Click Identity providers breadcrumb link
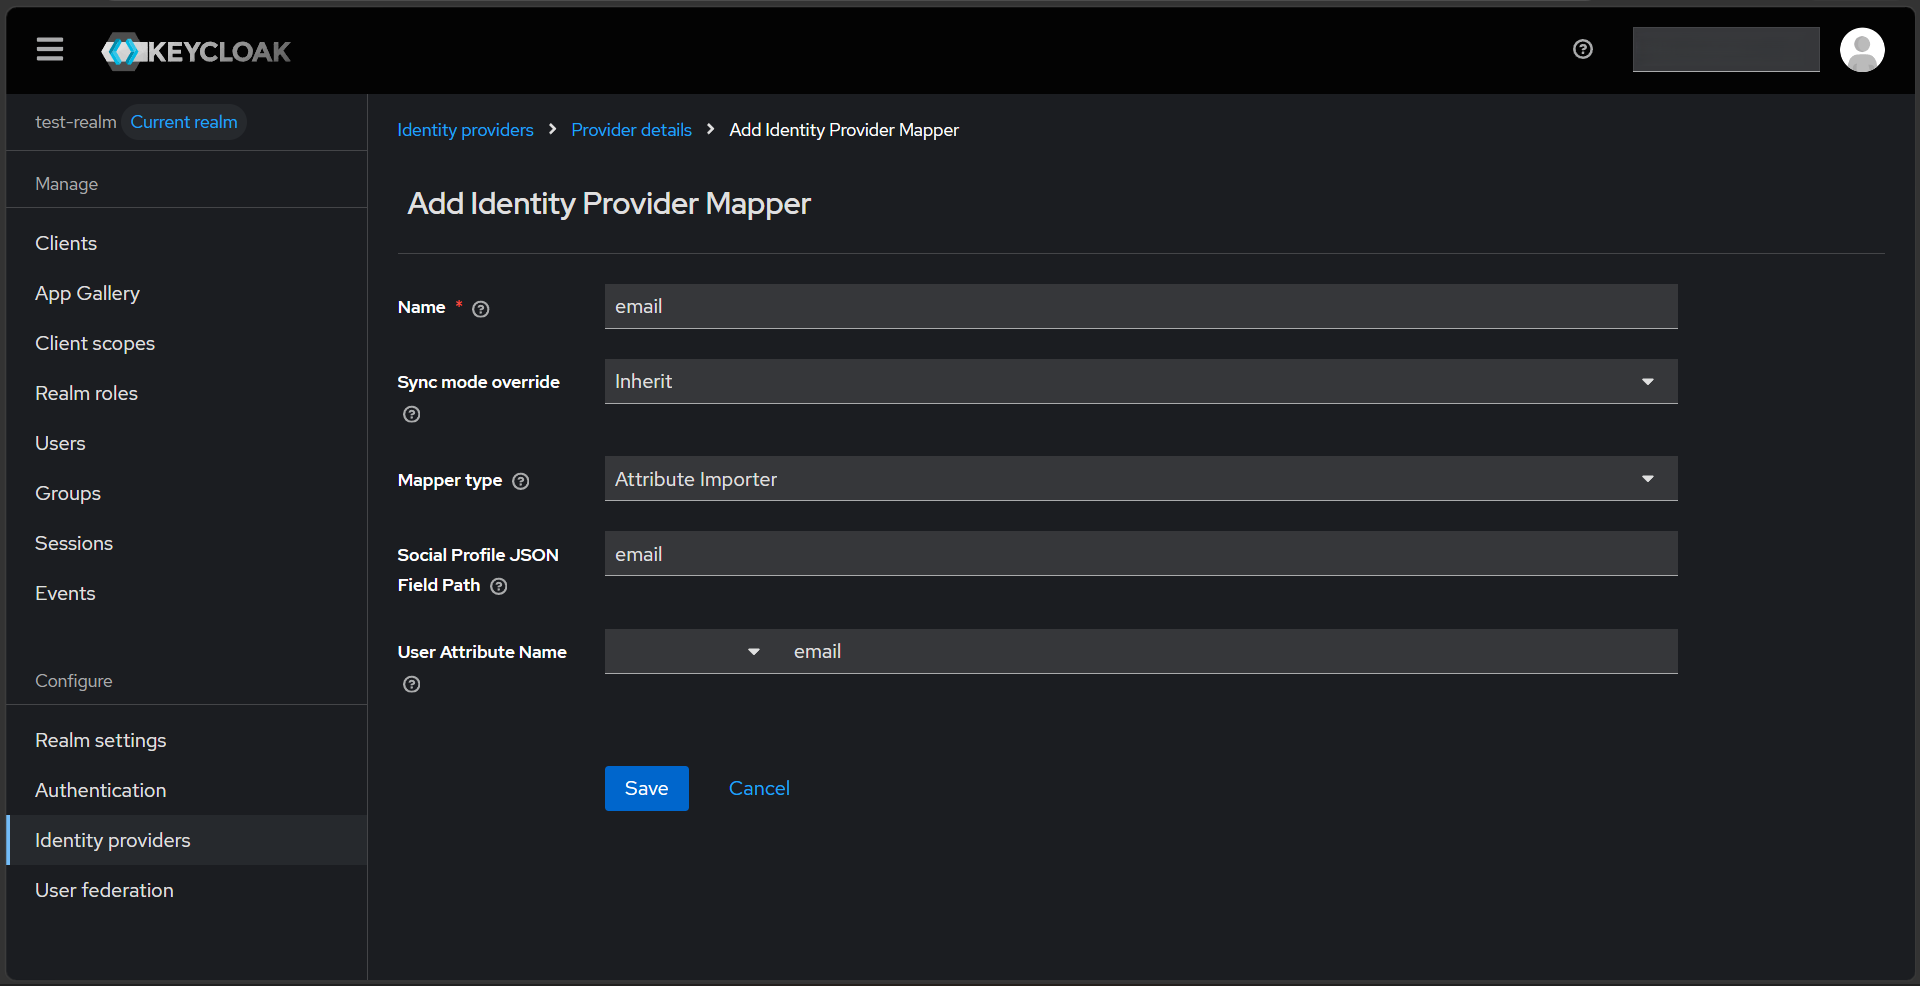The height and width of the screenshot is (986, 1920). click(465, 130)
